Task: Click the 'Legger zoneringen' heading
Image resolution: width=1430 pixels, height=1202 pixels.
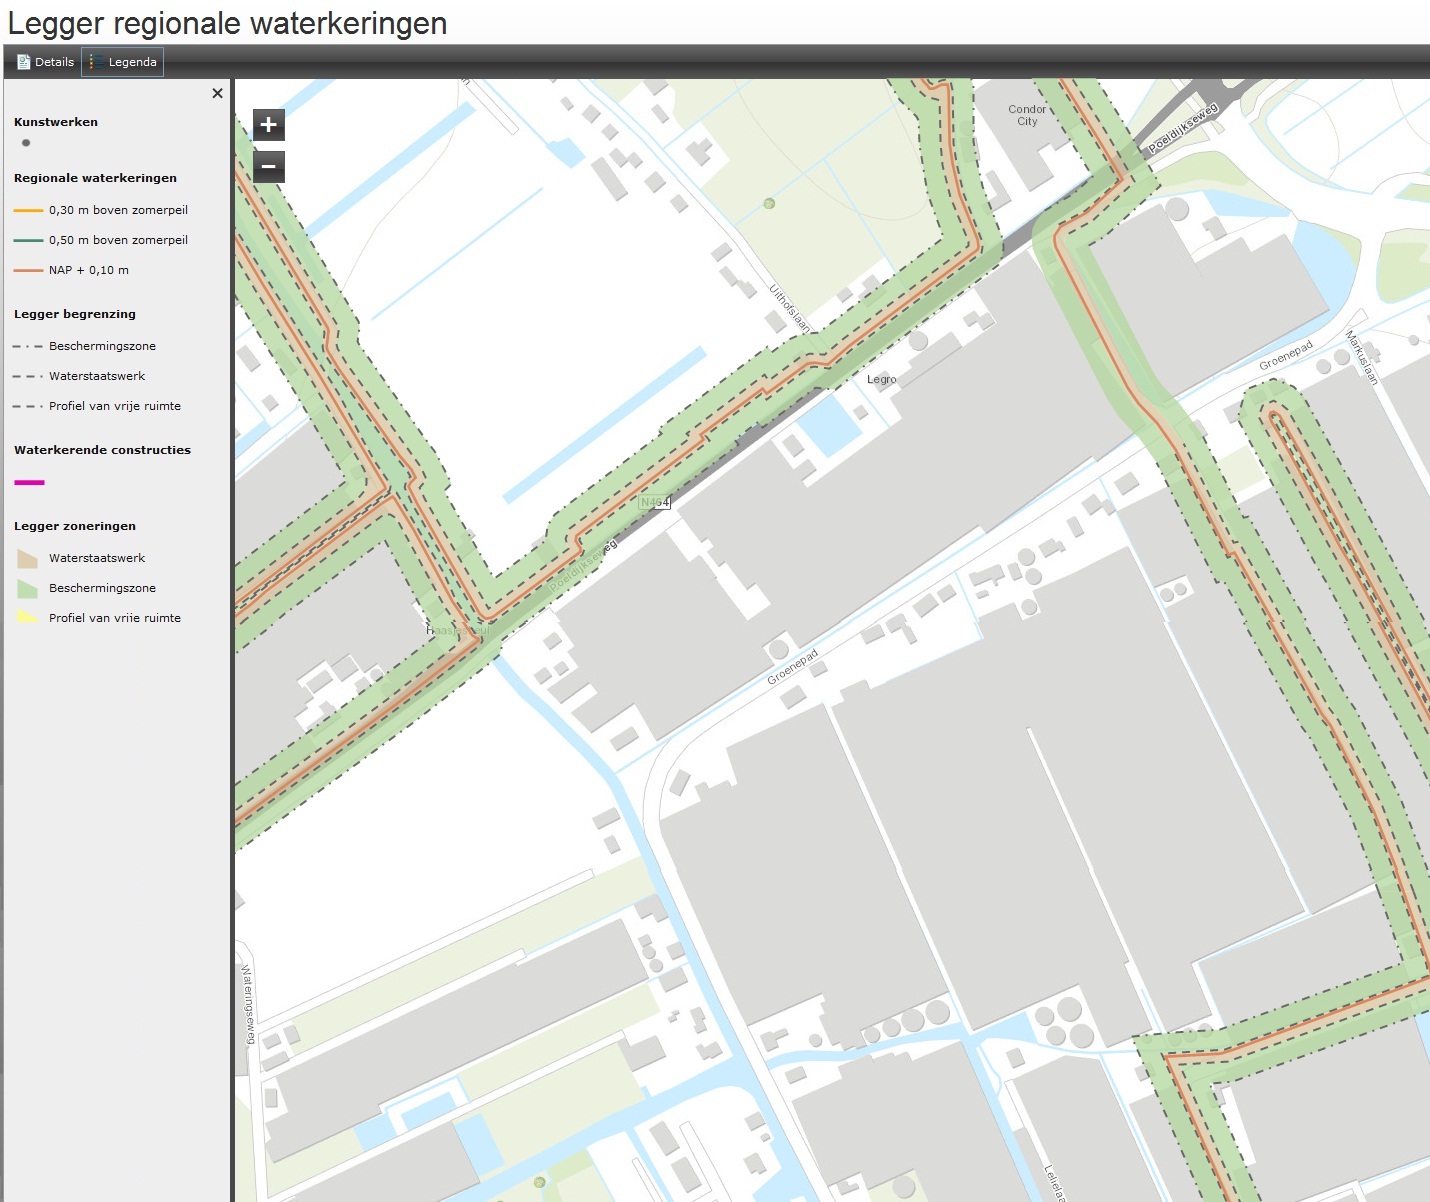Action: (x=75, y=526)
